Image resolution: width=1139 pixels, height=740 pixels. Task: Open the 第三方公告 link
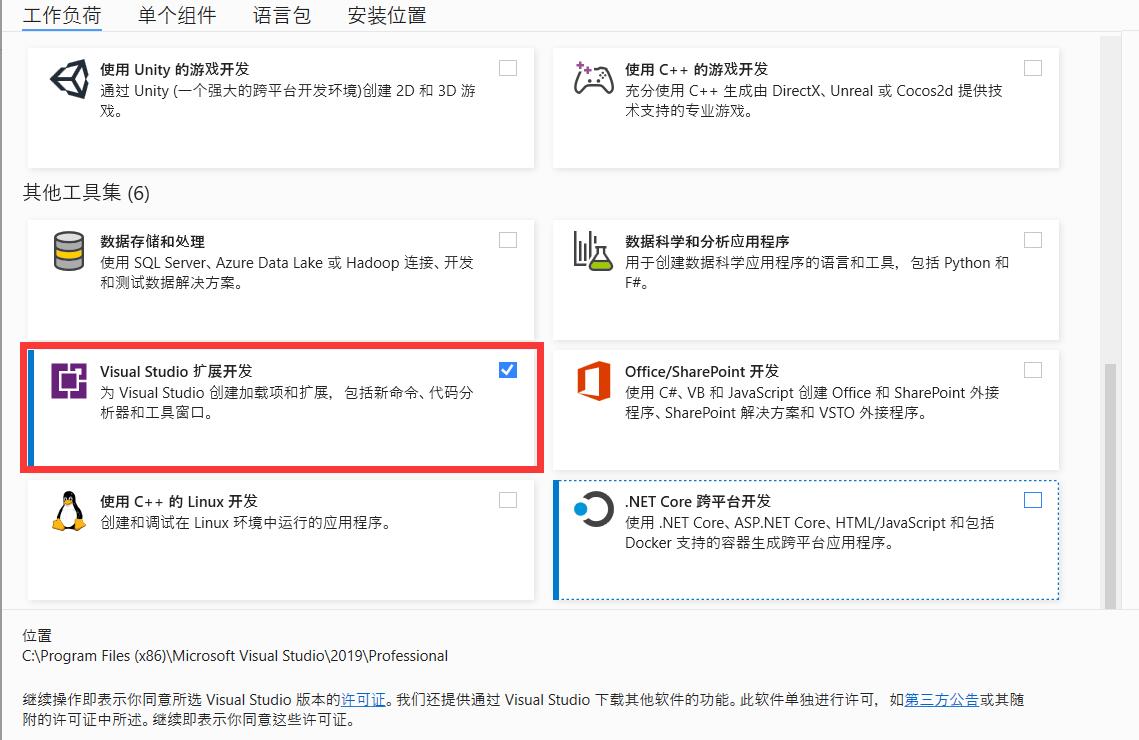click(x=941, y=700)
